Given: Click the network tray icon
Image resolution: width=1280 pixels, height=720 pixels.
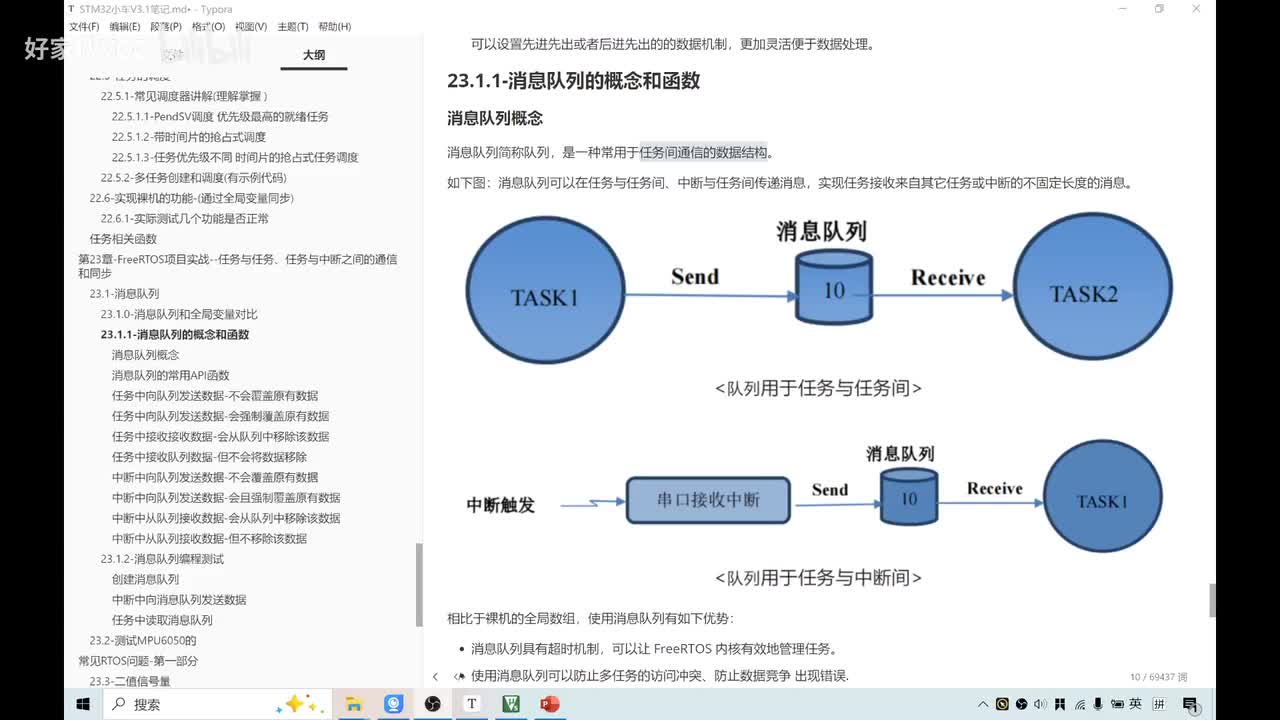Looking at the screenshot, I should tap(1080, 704).
